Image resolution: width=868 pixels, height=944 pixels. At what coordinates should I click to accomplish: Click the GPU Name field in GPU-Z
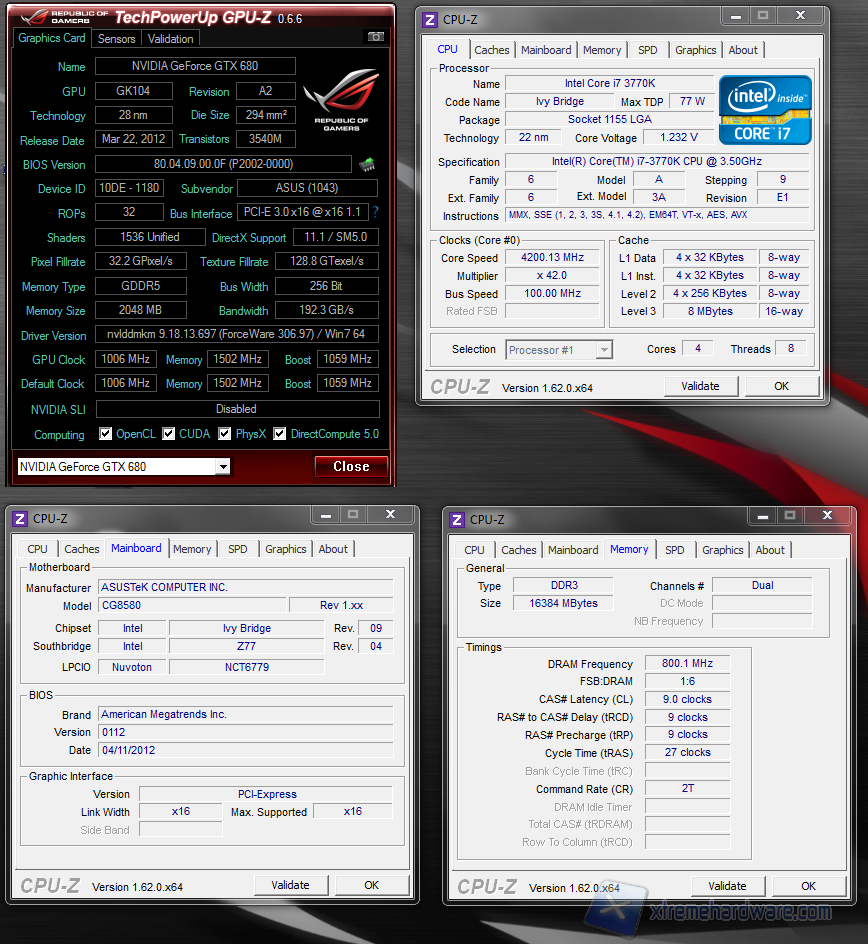(x=195, y=66)
